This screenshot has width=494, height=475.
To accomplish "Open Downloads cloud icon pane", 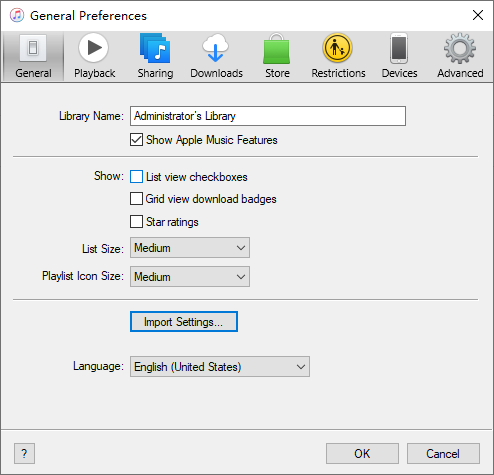I will pyautogui.click(x=215, y=48).
